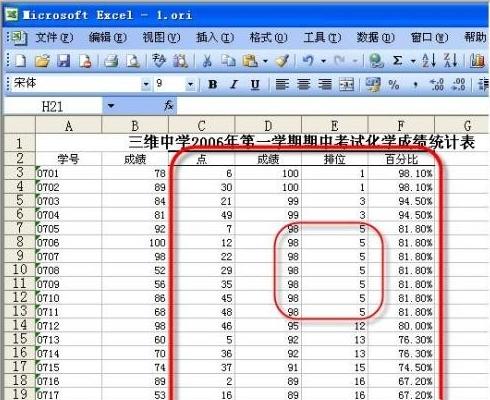Viewport: 490px width, 400px height.
Task: Select column D header
Action: pos(268,126)
